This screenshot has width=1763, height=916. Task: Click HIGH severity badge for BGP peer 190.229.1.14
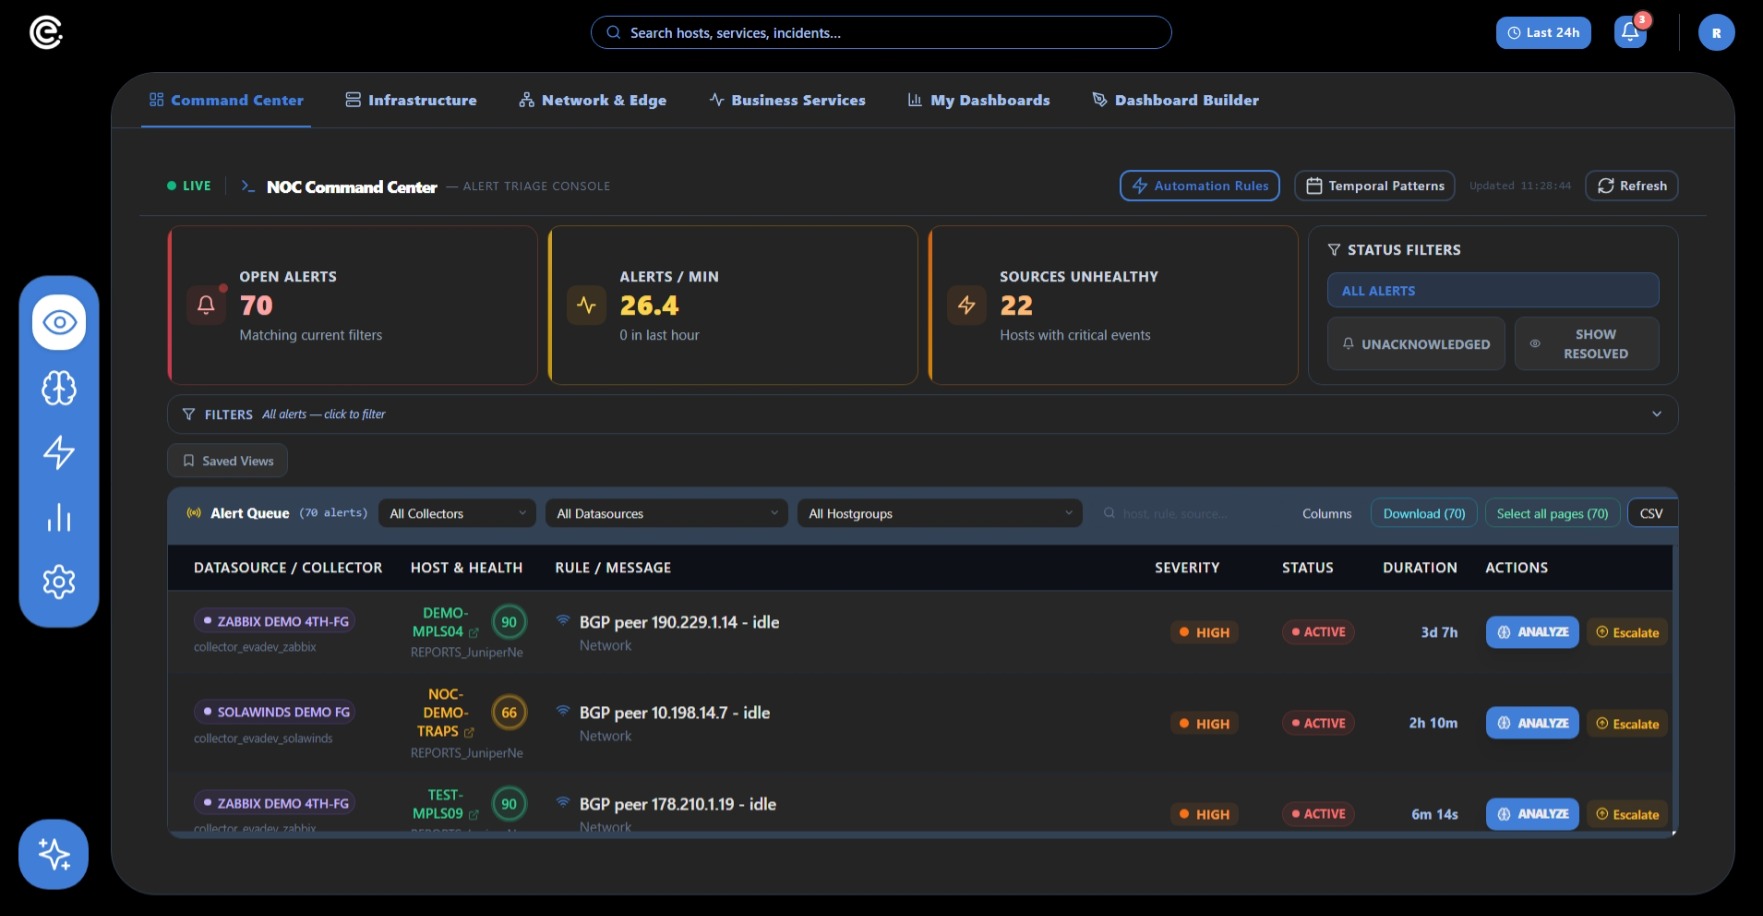pyautogui.click(x=1204, y=632)
